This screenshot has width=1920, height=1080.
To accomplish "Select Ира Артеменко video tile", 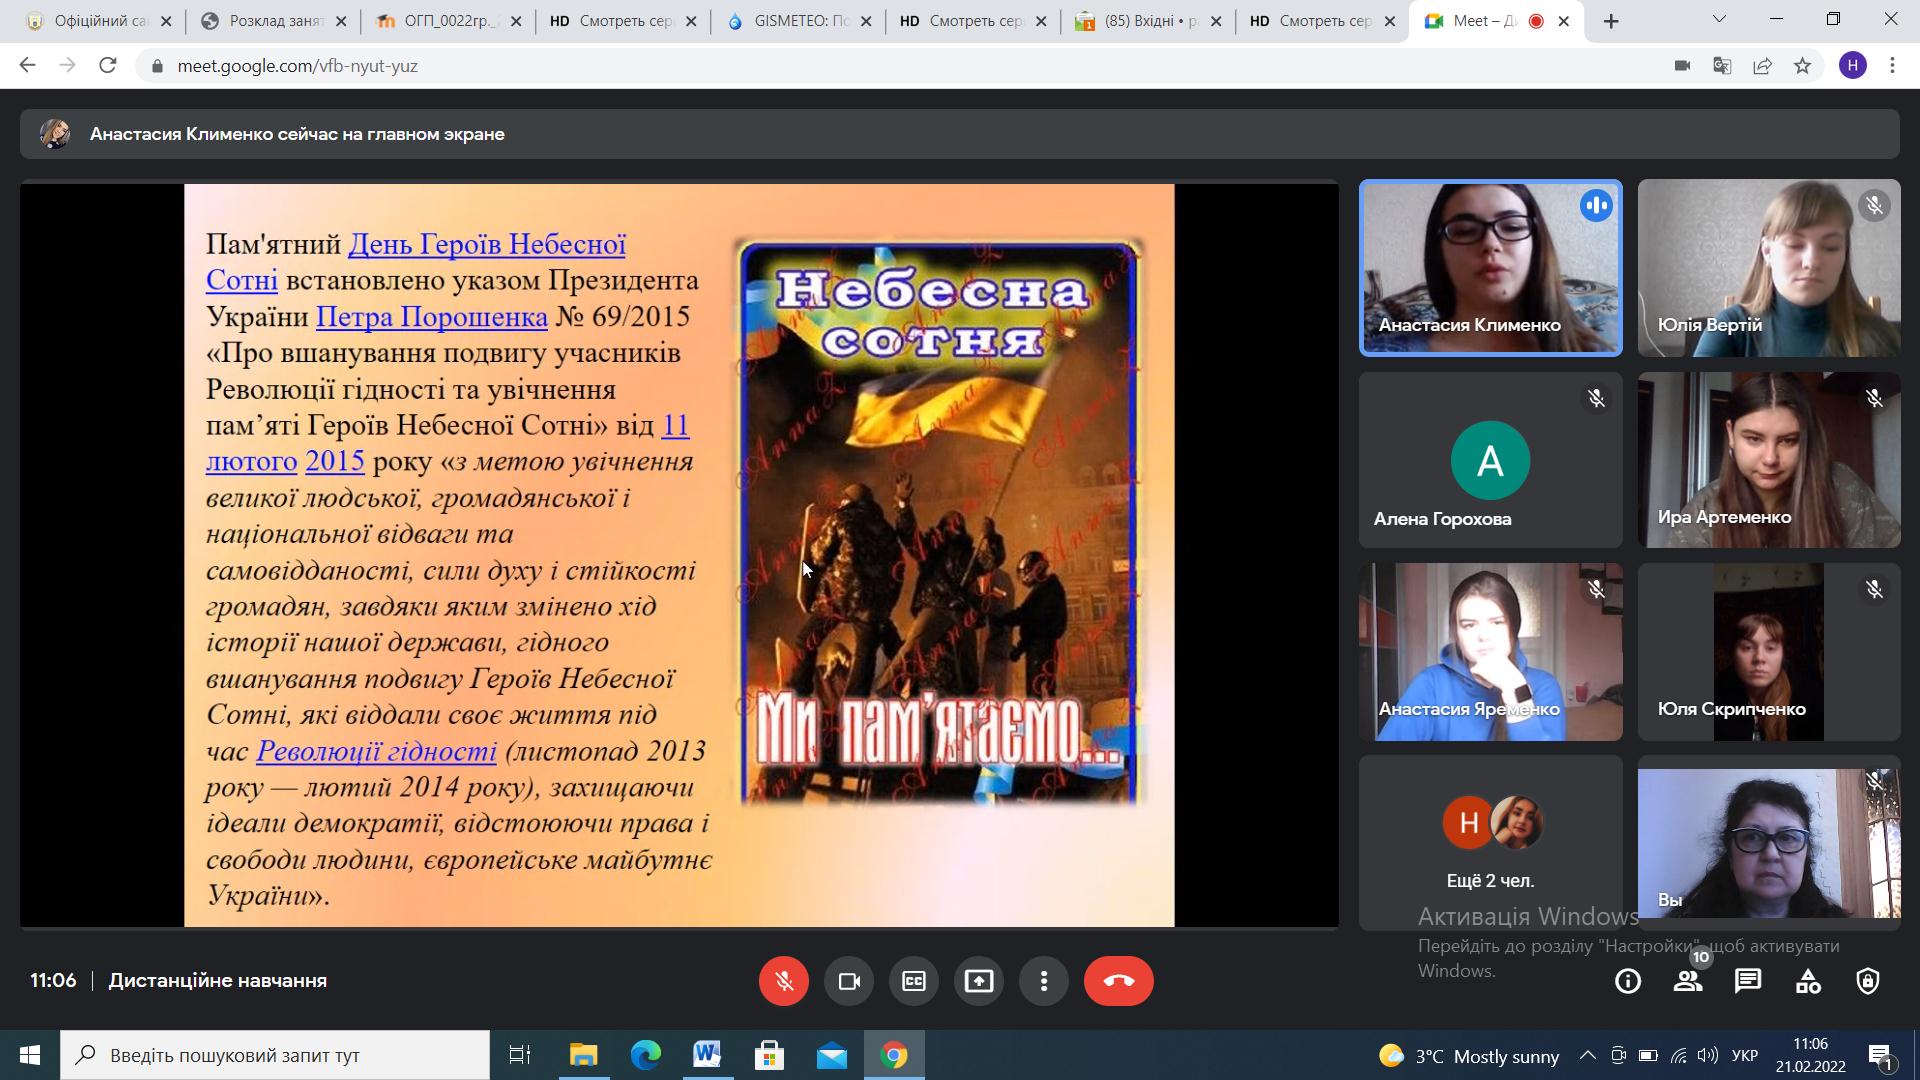I will 1769,460.
